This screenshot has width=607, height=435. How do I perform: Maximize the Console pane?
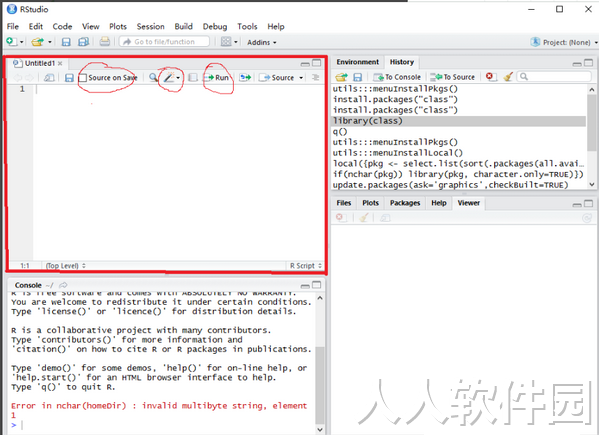click(317, 285)
